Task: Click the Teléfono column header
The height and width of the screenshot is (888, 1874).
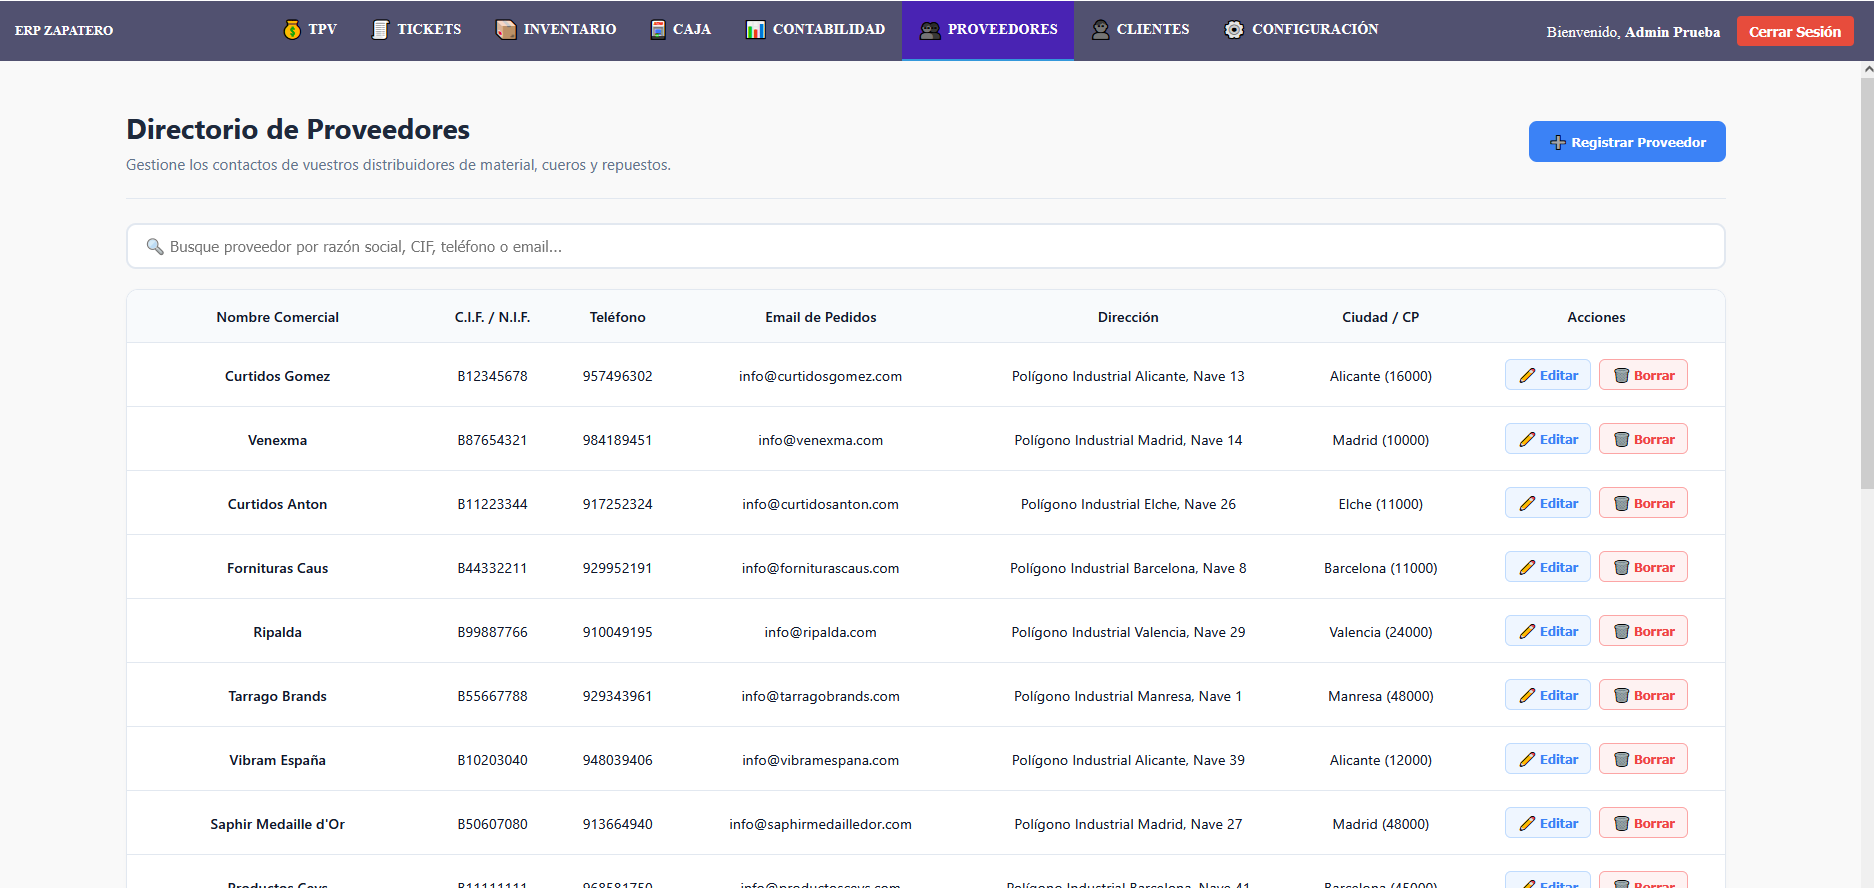Action: pos(618,317)
